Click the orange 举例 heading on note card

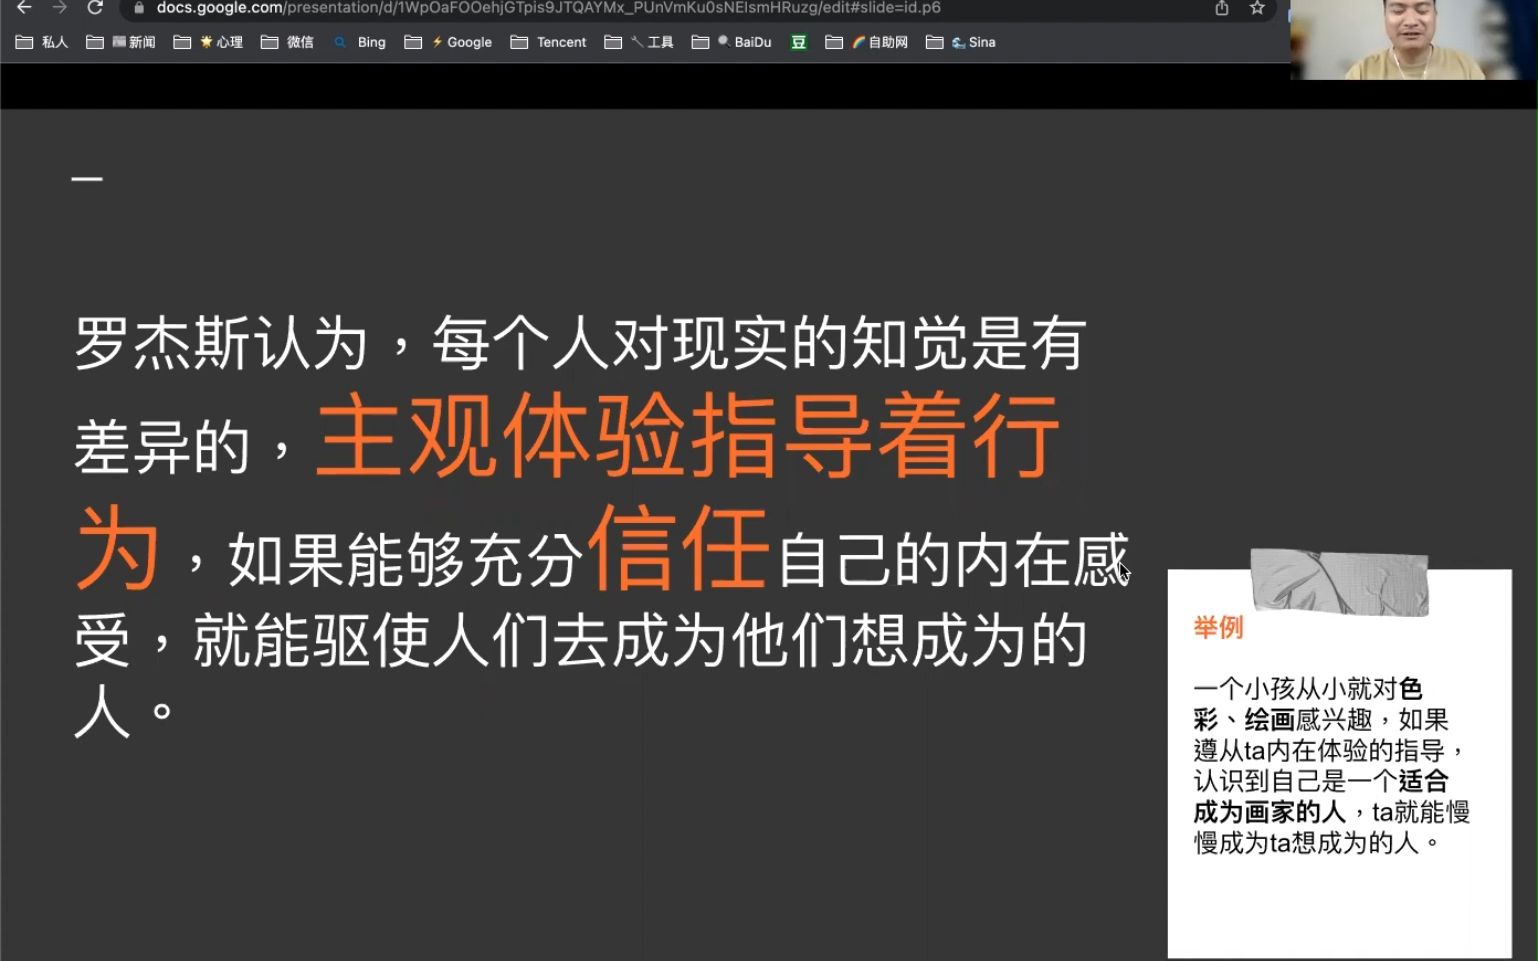[1218, 628]
